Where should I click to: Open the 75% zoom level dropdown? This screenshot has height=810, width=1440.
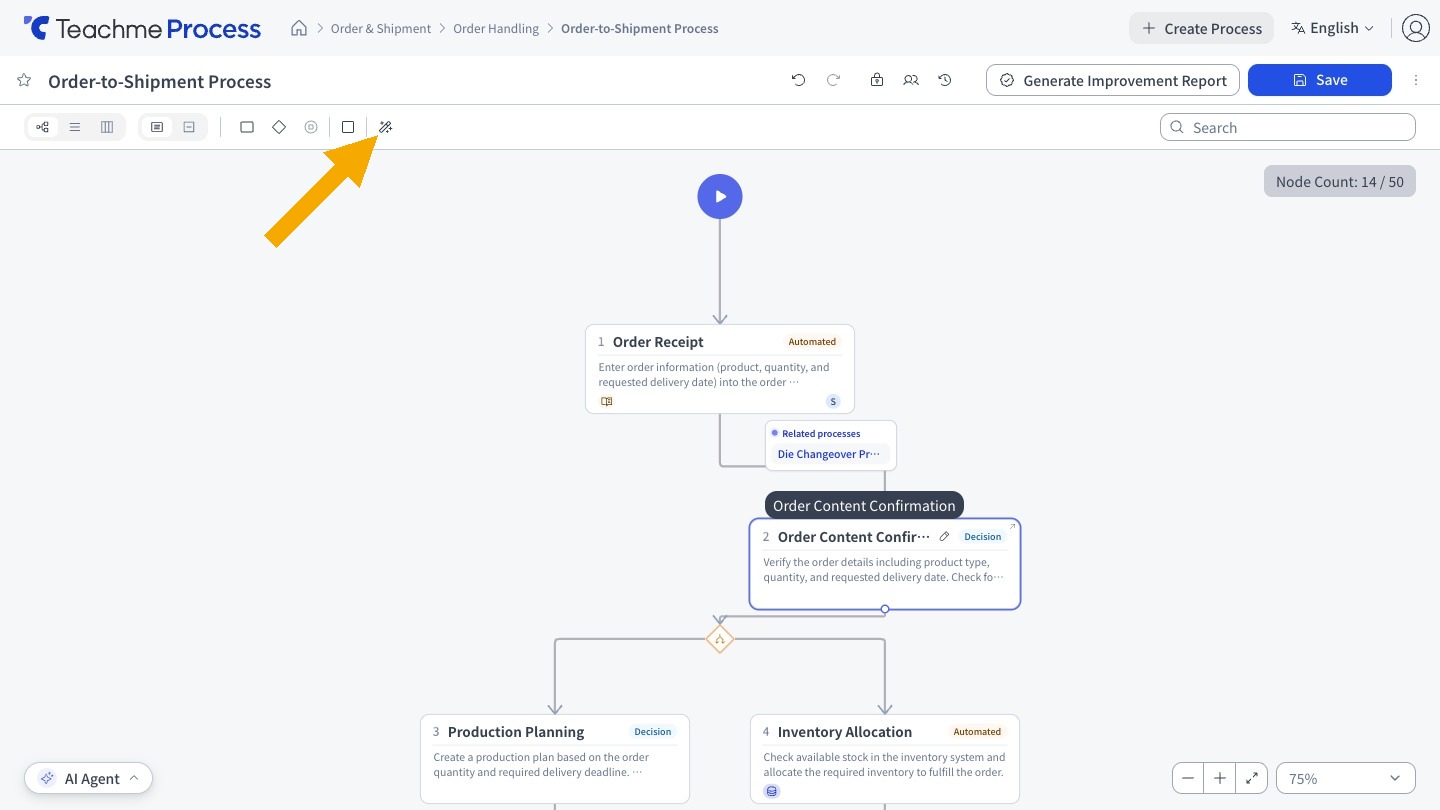[1345, 778]
